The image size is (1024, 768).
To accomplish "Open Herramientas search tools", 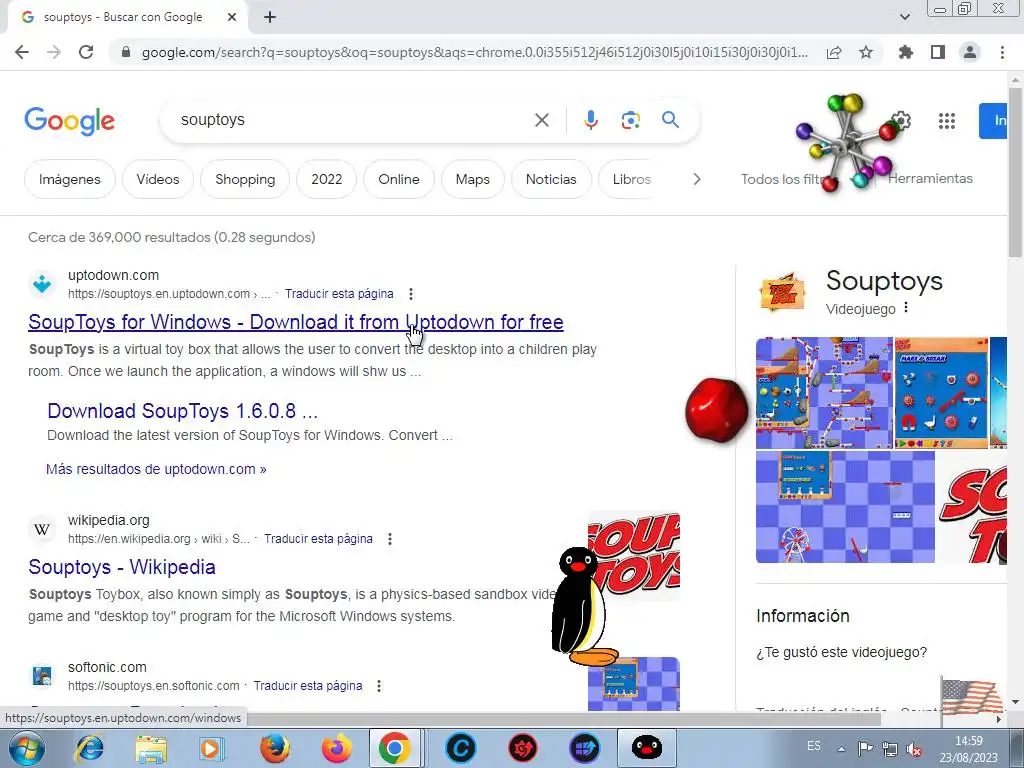I will pos(930,178).
